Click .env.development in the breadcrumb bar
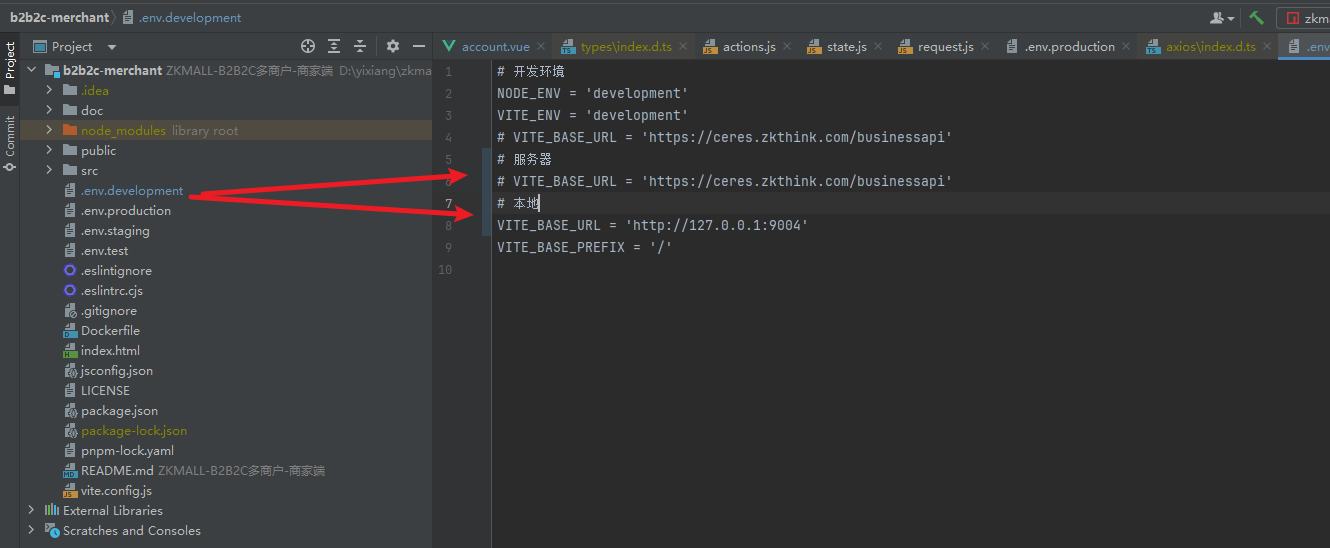 point(190,17)
